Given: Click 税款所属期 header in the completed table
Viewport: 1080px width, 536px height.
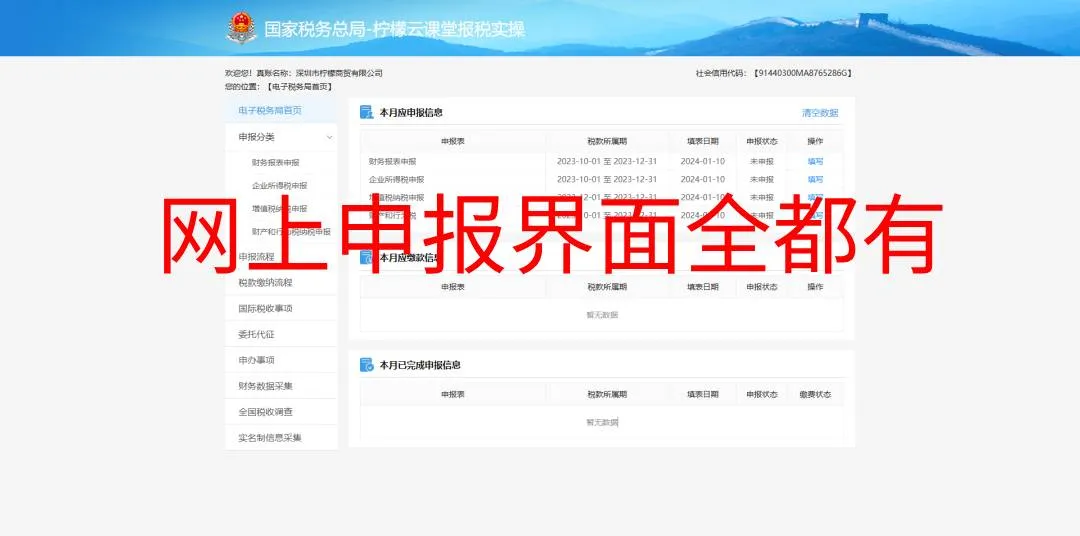Looking at the screenshot, I should coord(607,395).
